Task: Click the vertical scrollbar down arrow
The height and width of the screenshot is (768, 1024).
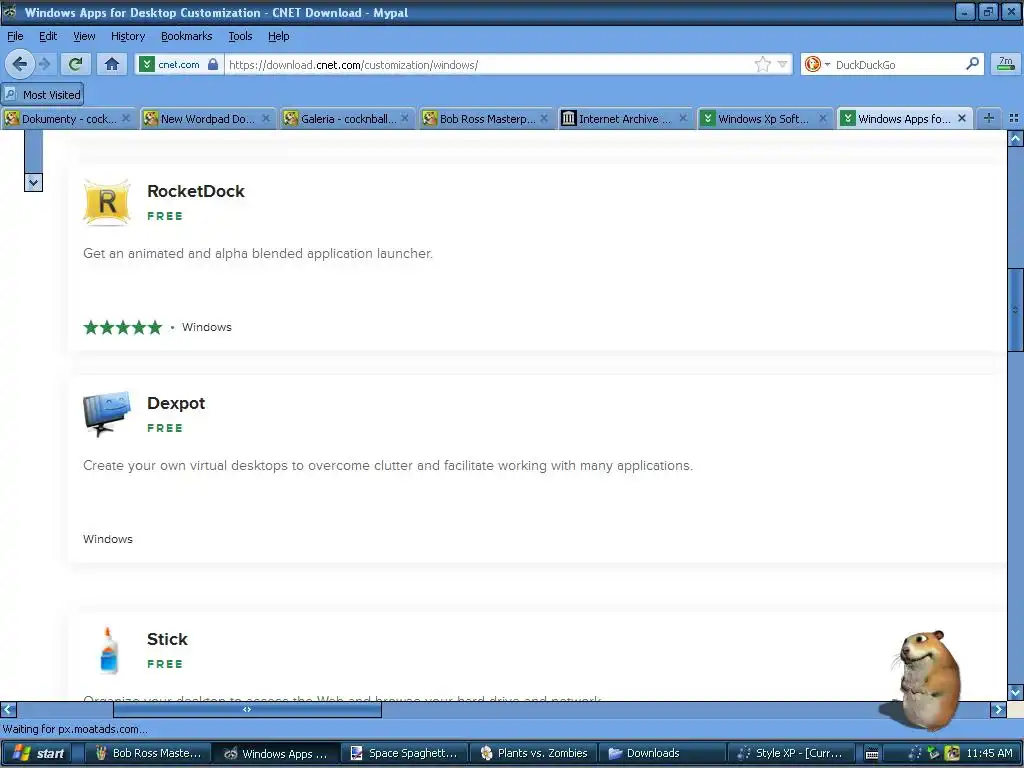Action: click(1015, 692)
